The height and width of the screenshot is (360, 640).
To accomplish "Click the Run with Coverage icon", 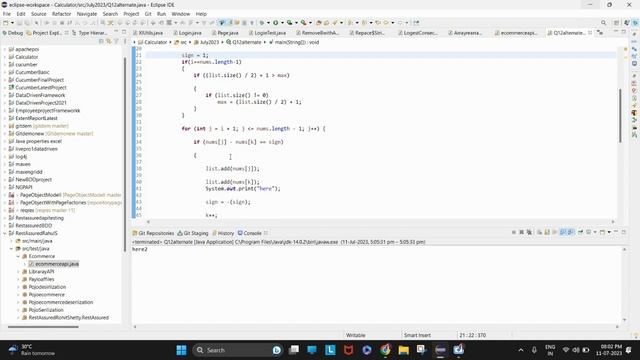I will (289, 23).
